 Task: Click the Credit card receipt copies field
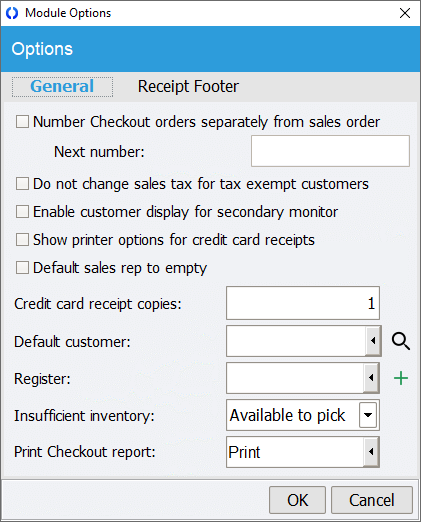pos(303,303)
